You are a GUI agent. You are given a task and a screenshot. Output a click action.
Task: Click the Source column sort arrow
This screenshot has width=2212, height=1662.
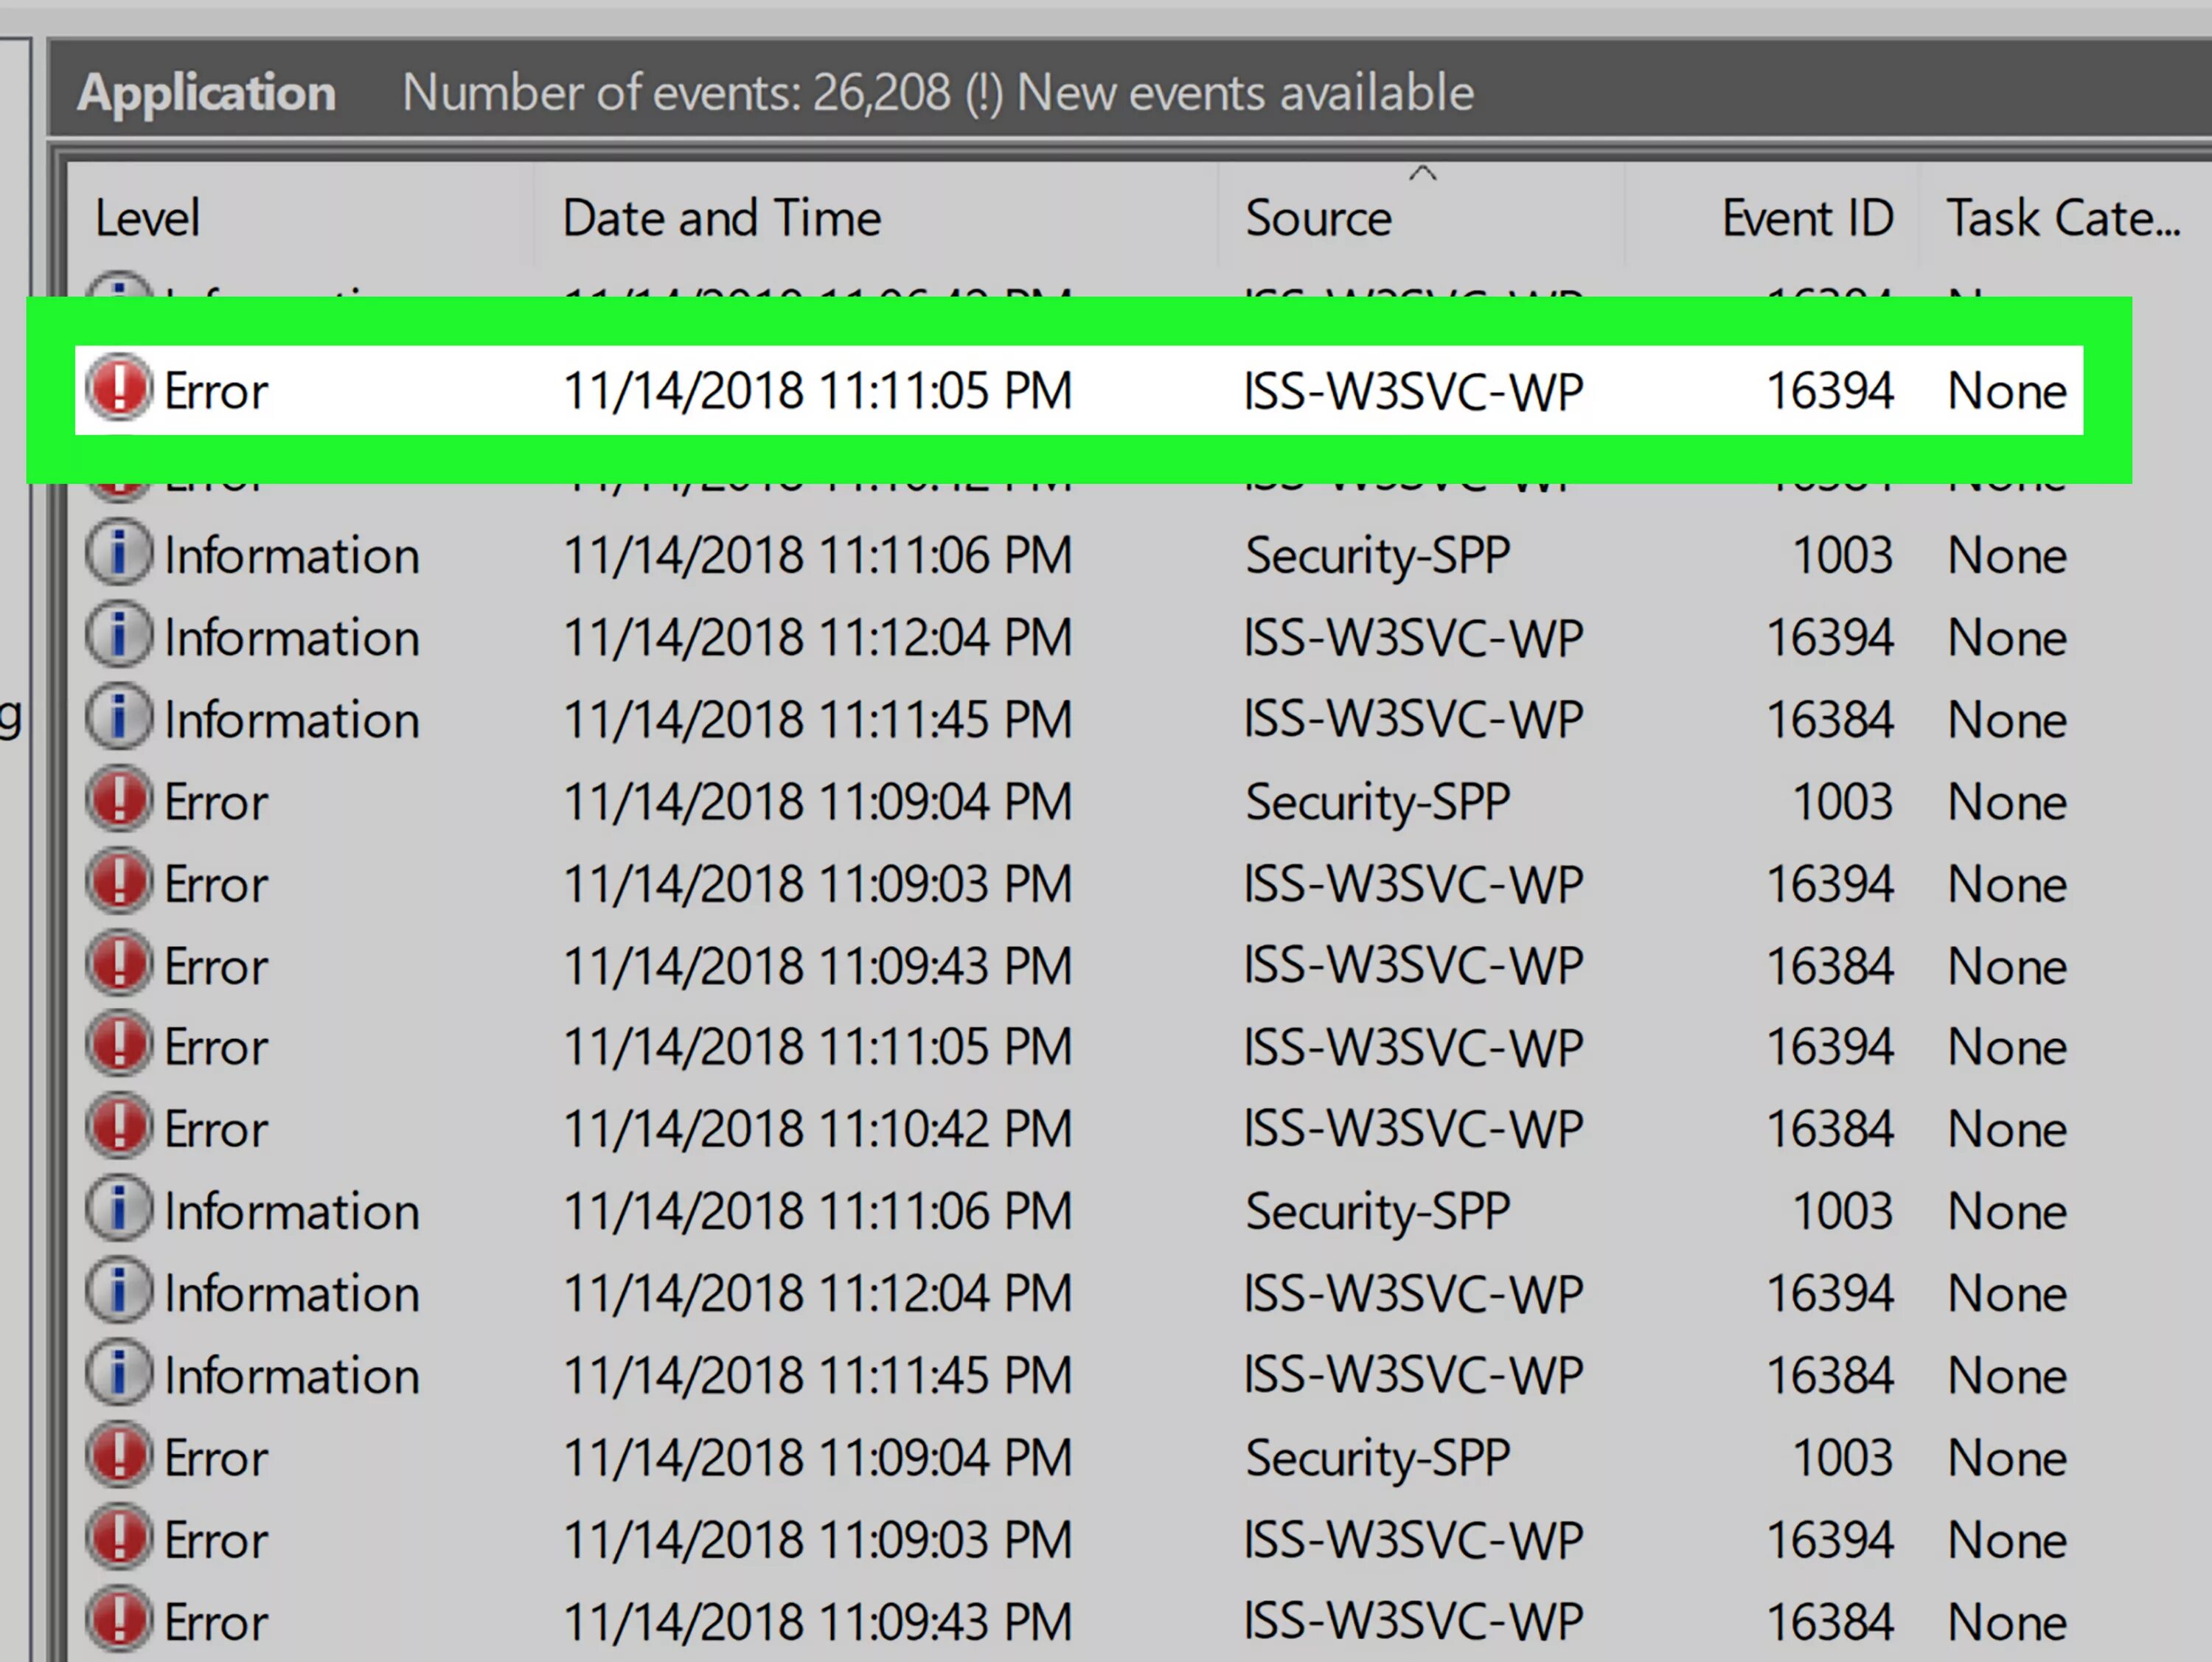pos(1422,174)
